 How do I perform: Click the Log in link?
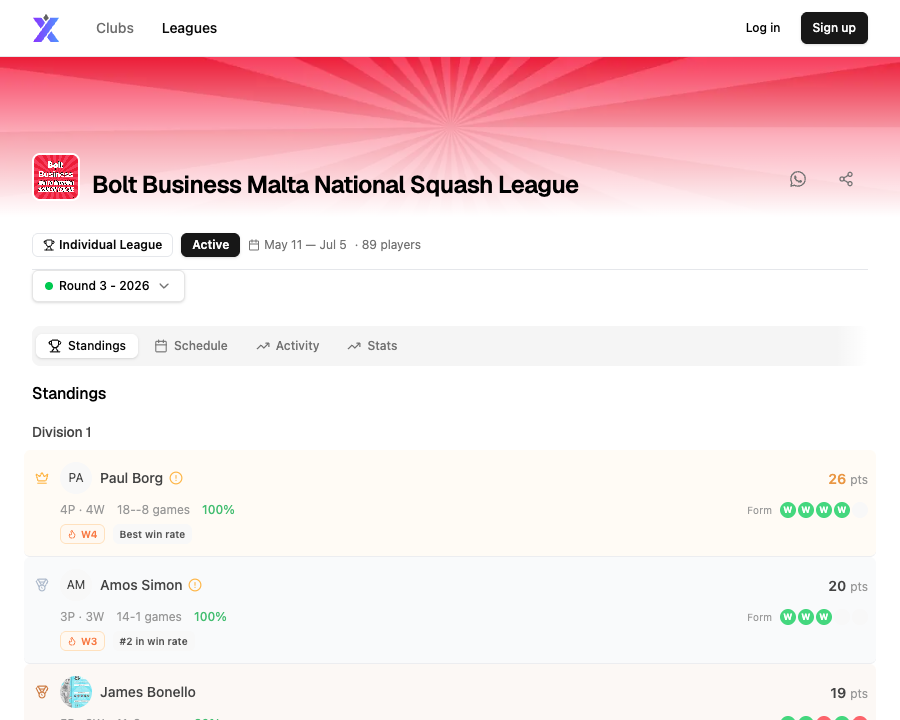[763, 28]
